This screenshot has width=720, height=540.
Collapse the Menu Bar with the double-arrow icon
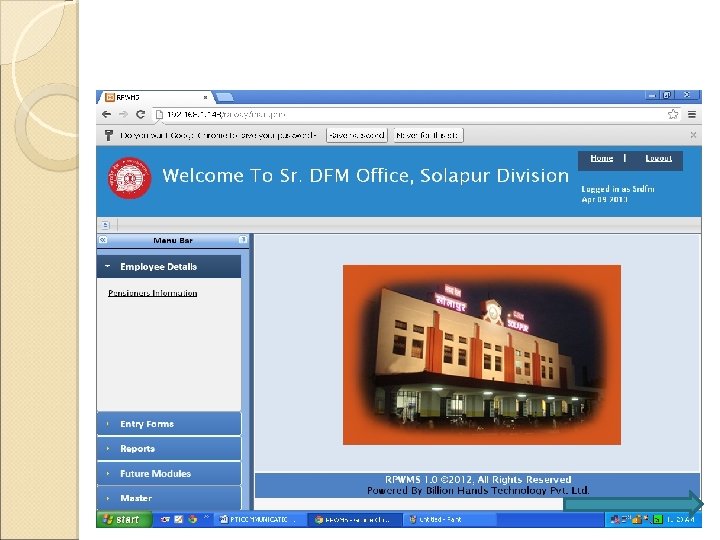[x=103, y=240]
